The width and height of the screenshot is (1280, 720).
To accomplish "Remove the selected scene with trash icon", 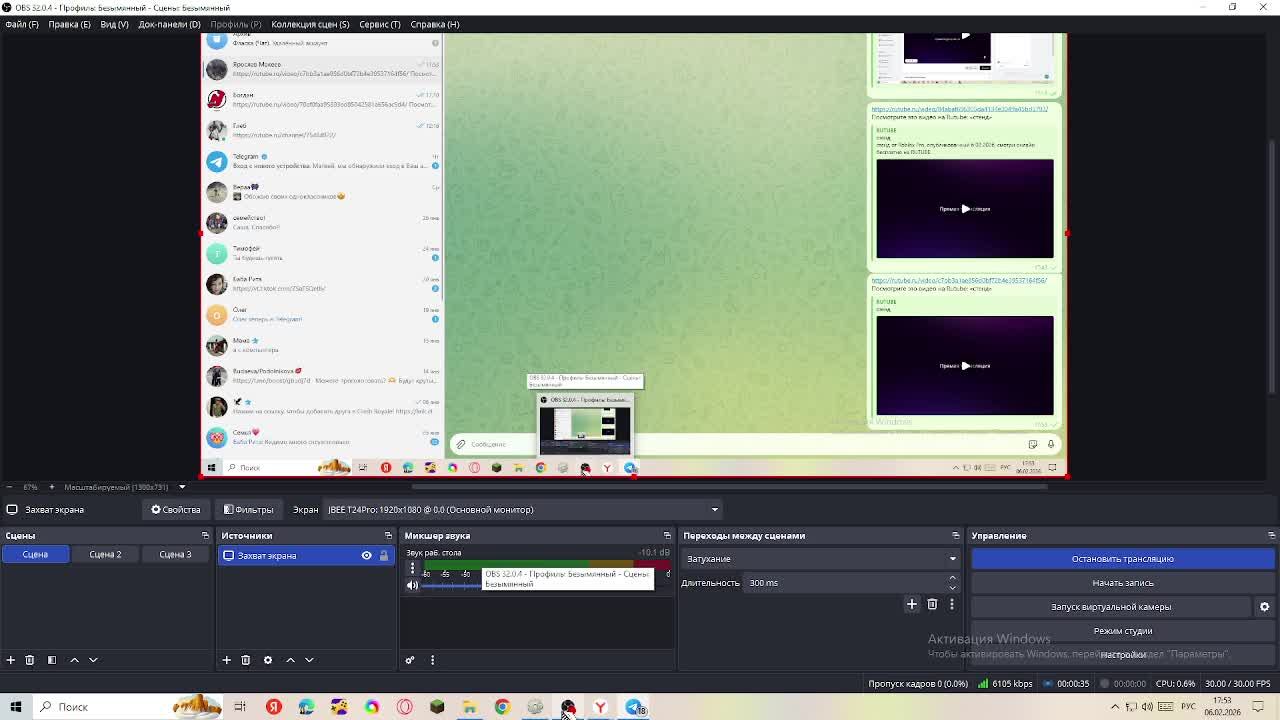I will (x=30, y=660).
